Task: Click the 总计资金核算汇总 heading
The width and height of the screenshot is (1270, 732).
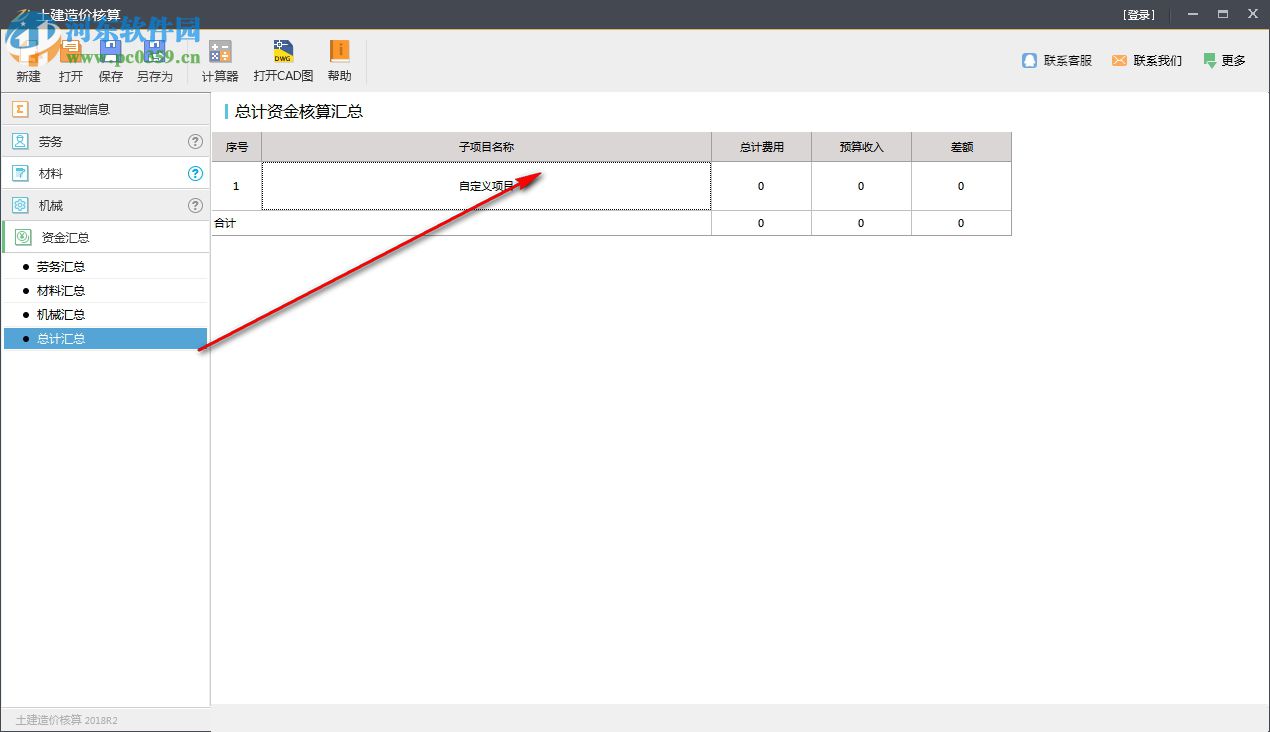Action: point(299,112)
